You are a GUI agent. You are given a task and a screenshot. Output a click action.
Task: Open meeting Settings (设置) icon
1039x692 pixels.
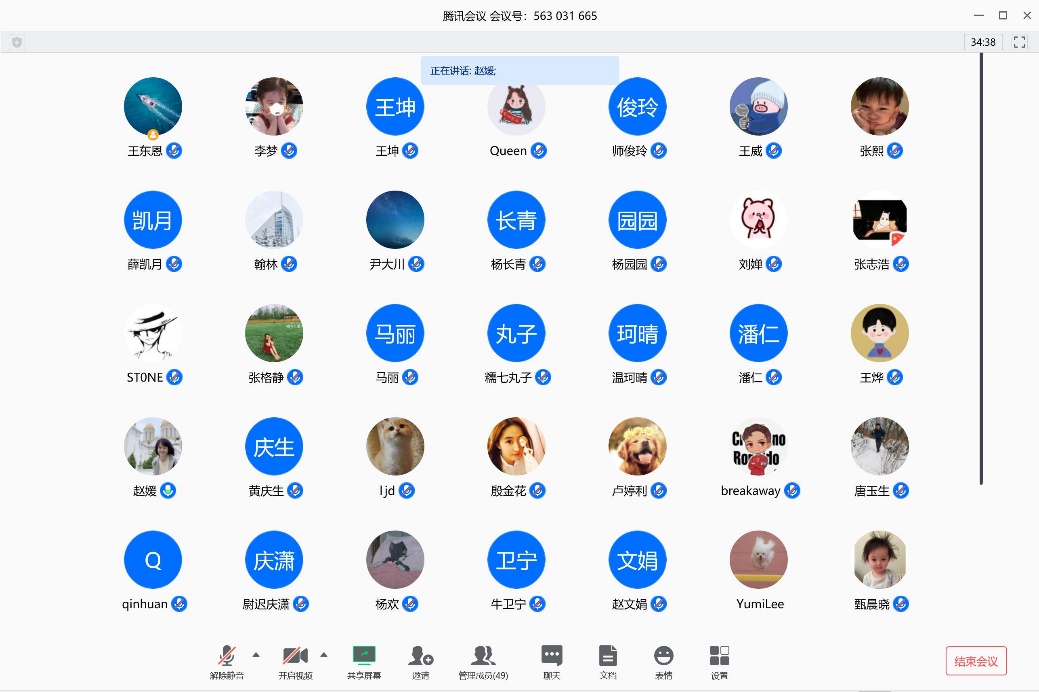point(719,662)
